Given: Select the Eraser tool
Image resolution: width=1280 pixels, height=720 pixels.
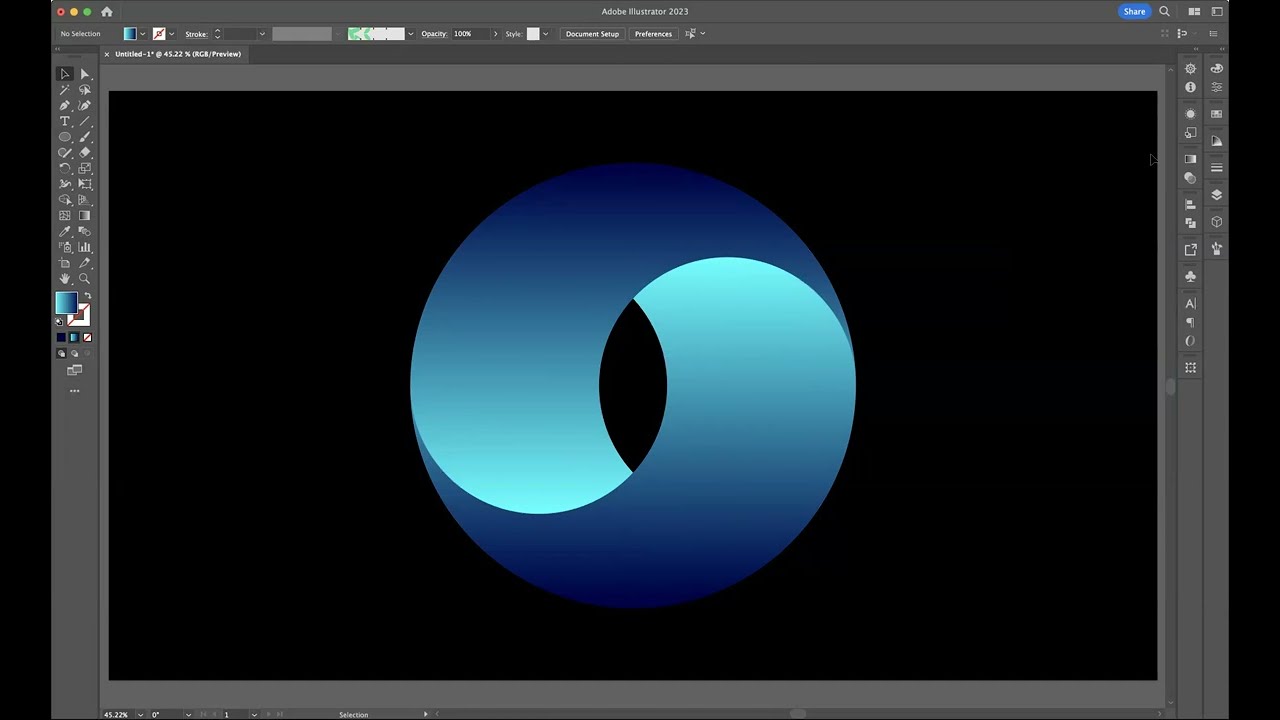Looking at the screenshot, I should click(x=85, y=152).
